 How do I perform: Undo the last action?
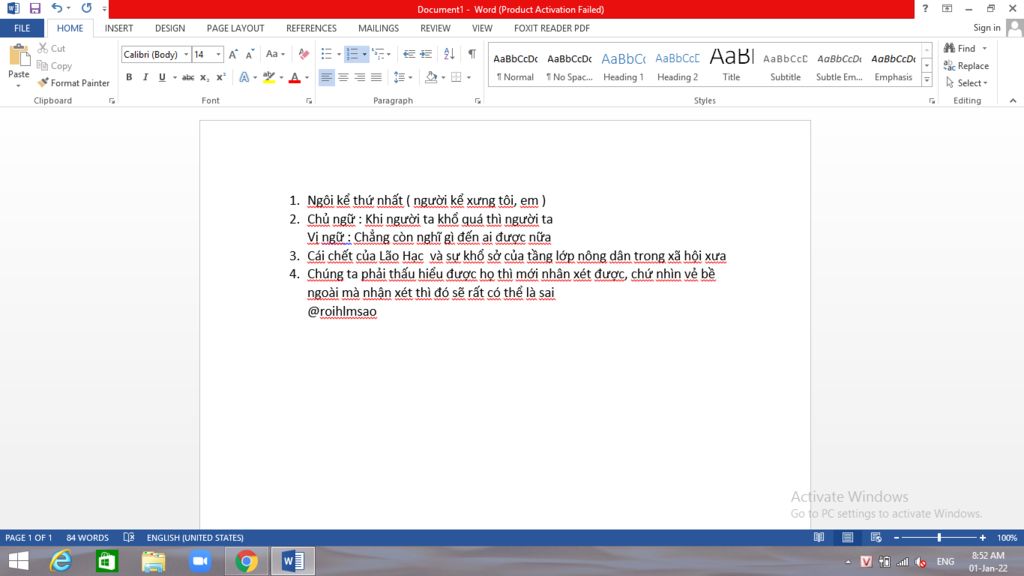pyautogui.click(x=57, y=8)
